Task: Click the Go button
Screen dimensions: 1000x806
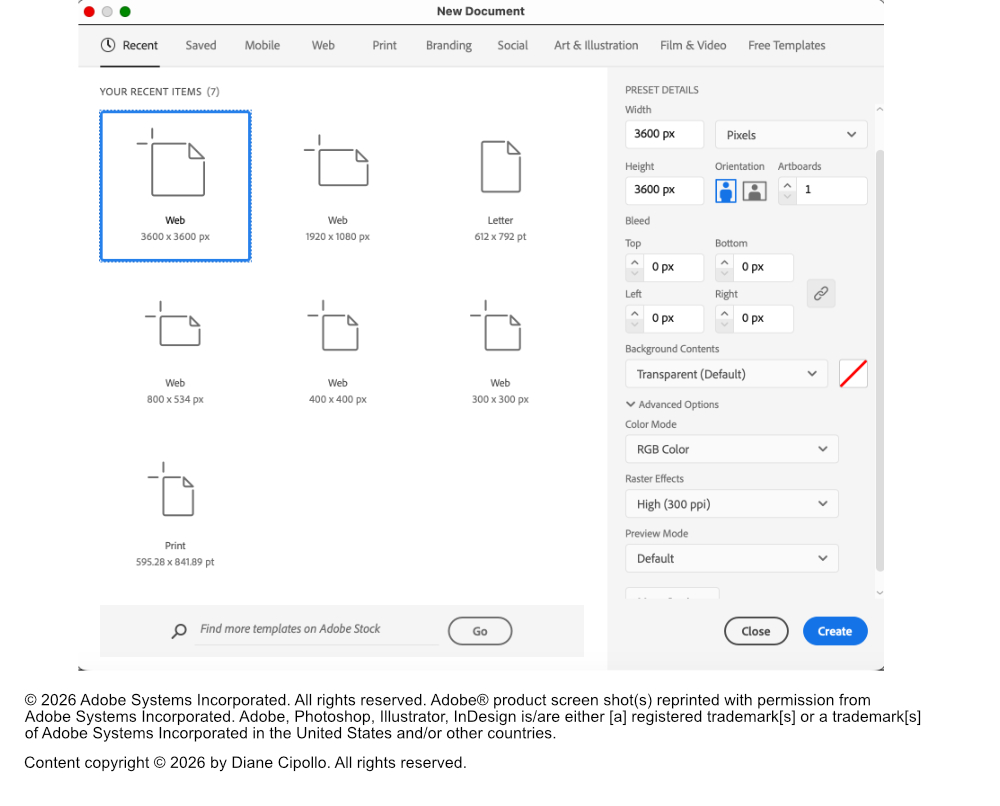Action: tap(480, 631)
